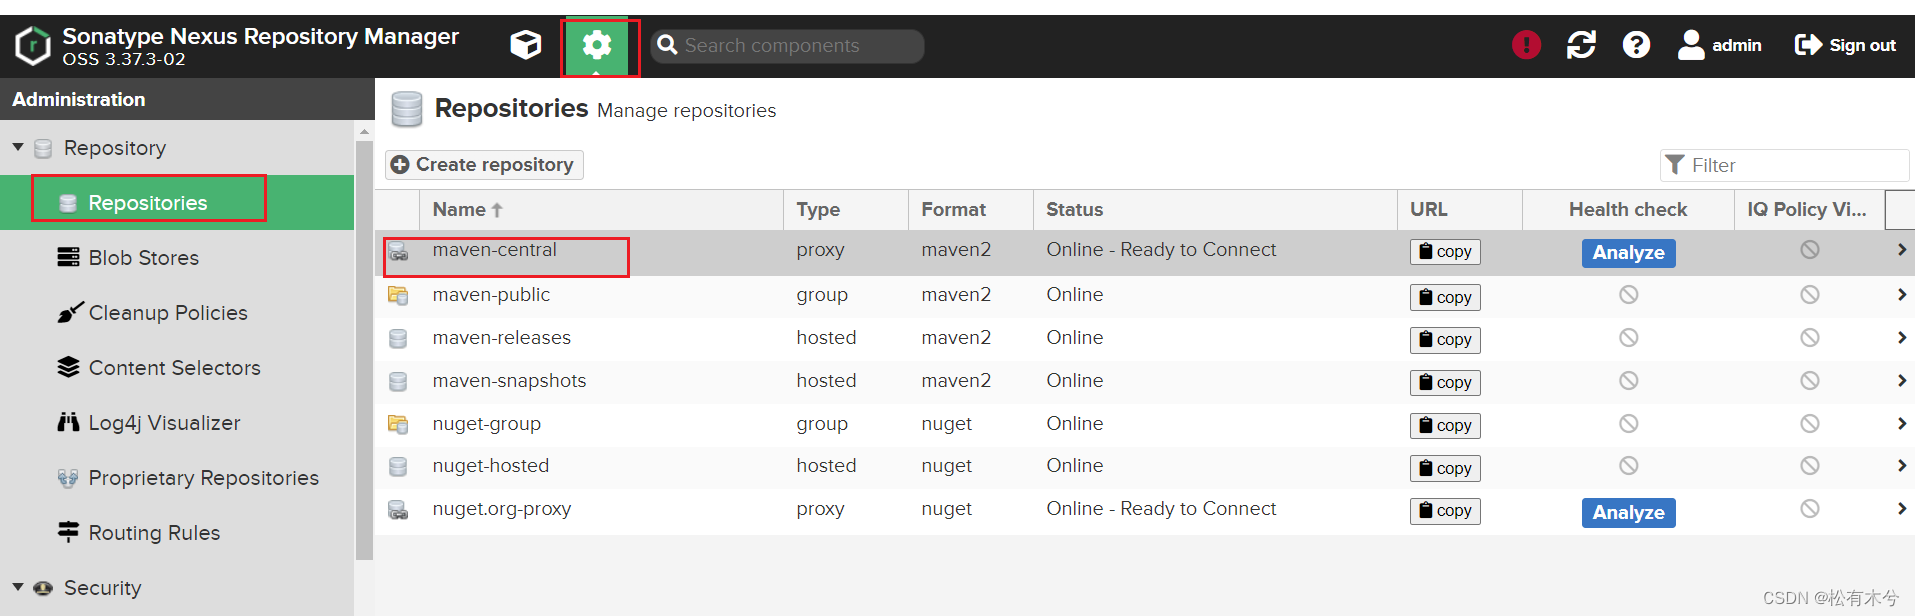Click Analyze for maven-central
This screenshot has height=616, width=1915.
click(1628, 253)
